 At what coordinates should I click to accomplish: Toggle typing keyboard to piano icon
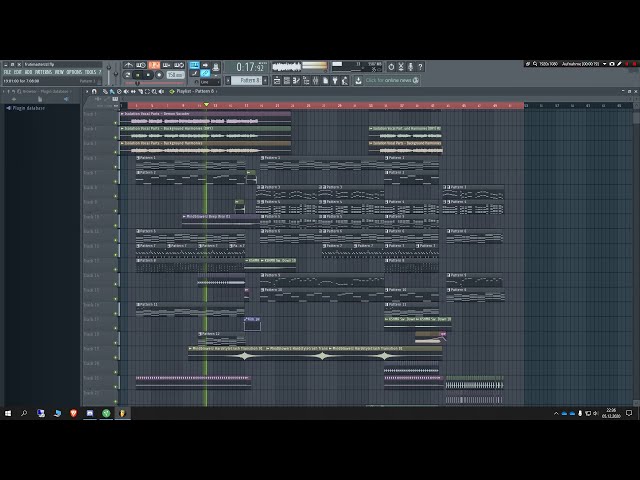click(x=194, y=65)
